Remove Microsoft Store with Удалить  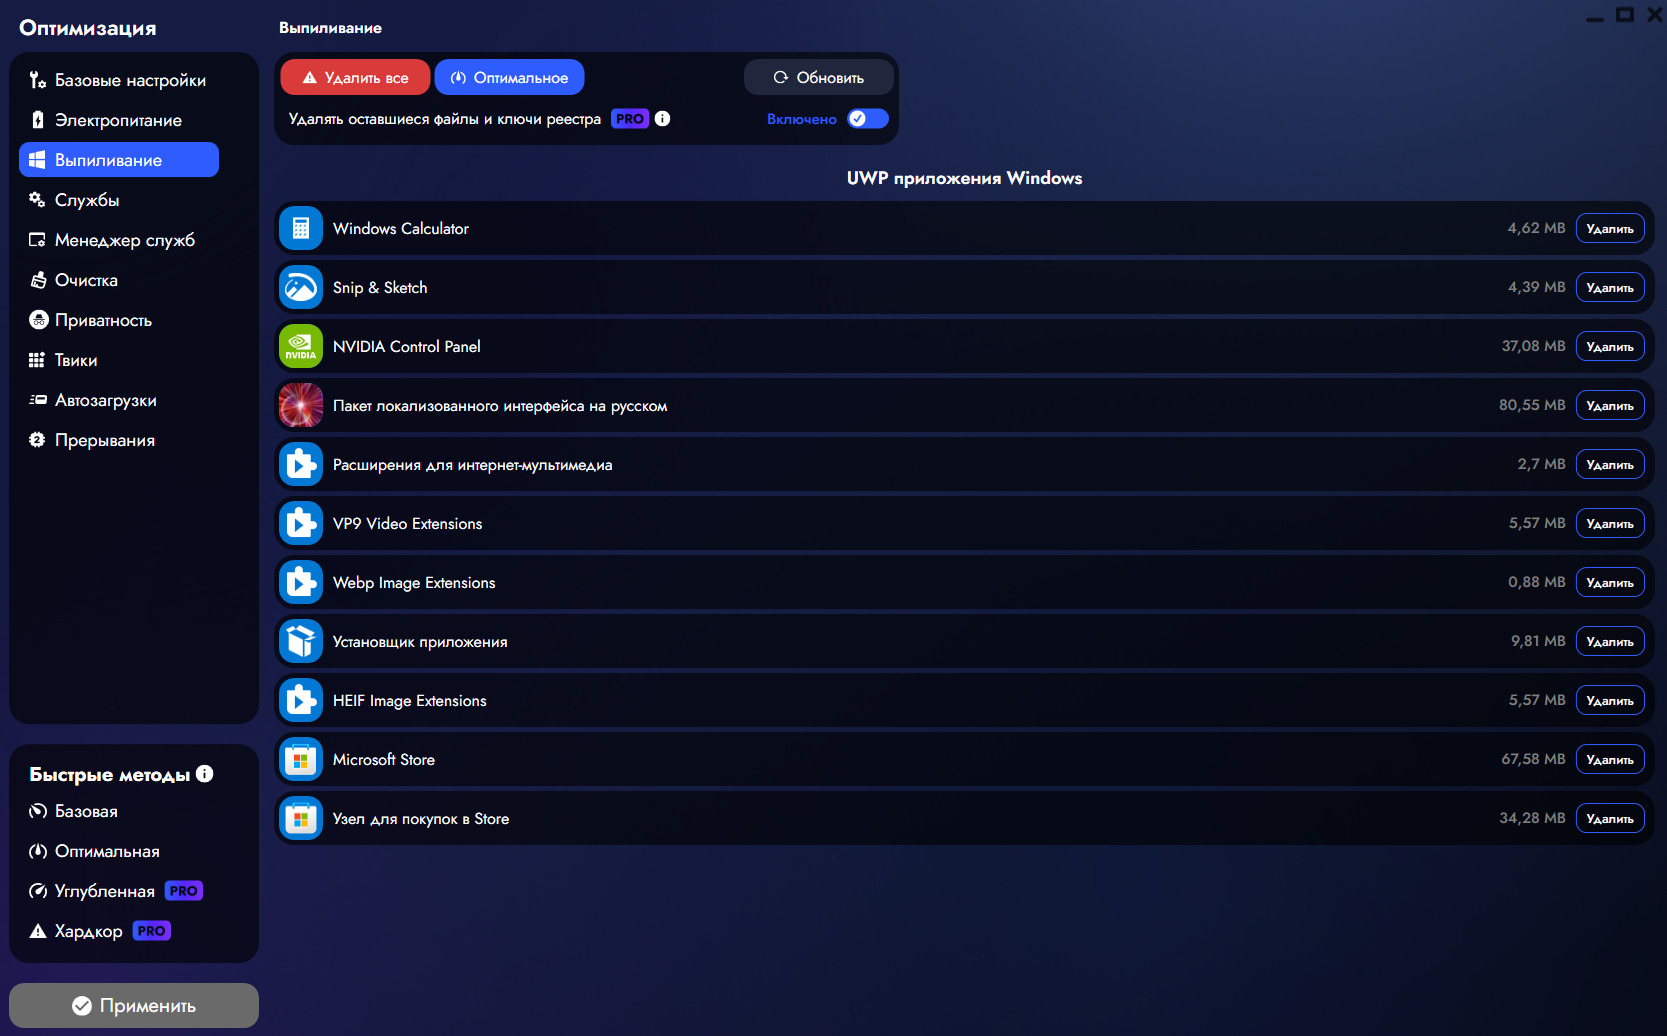(x=1610, y=759)
